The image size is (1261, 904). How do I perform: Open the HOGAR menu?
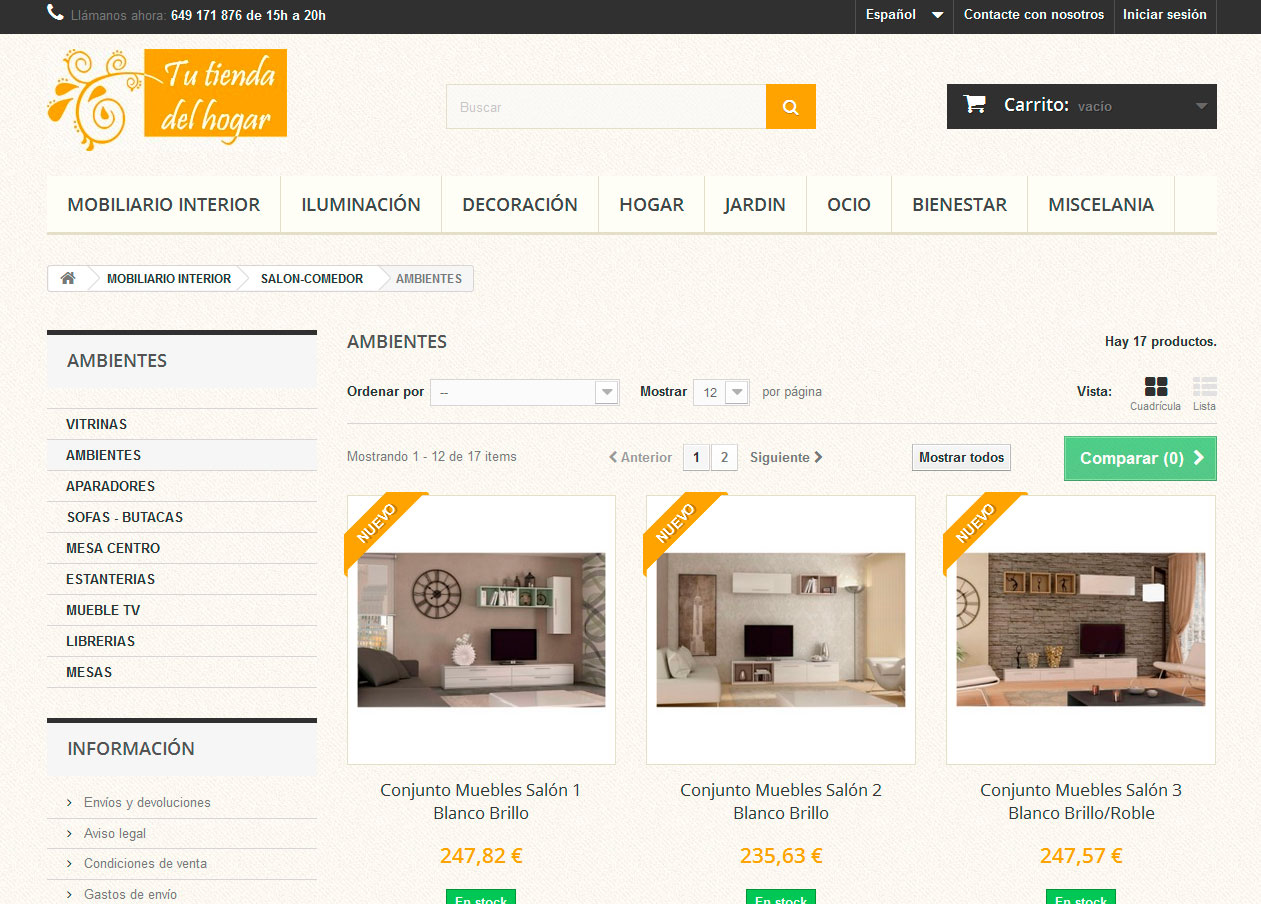652,205
